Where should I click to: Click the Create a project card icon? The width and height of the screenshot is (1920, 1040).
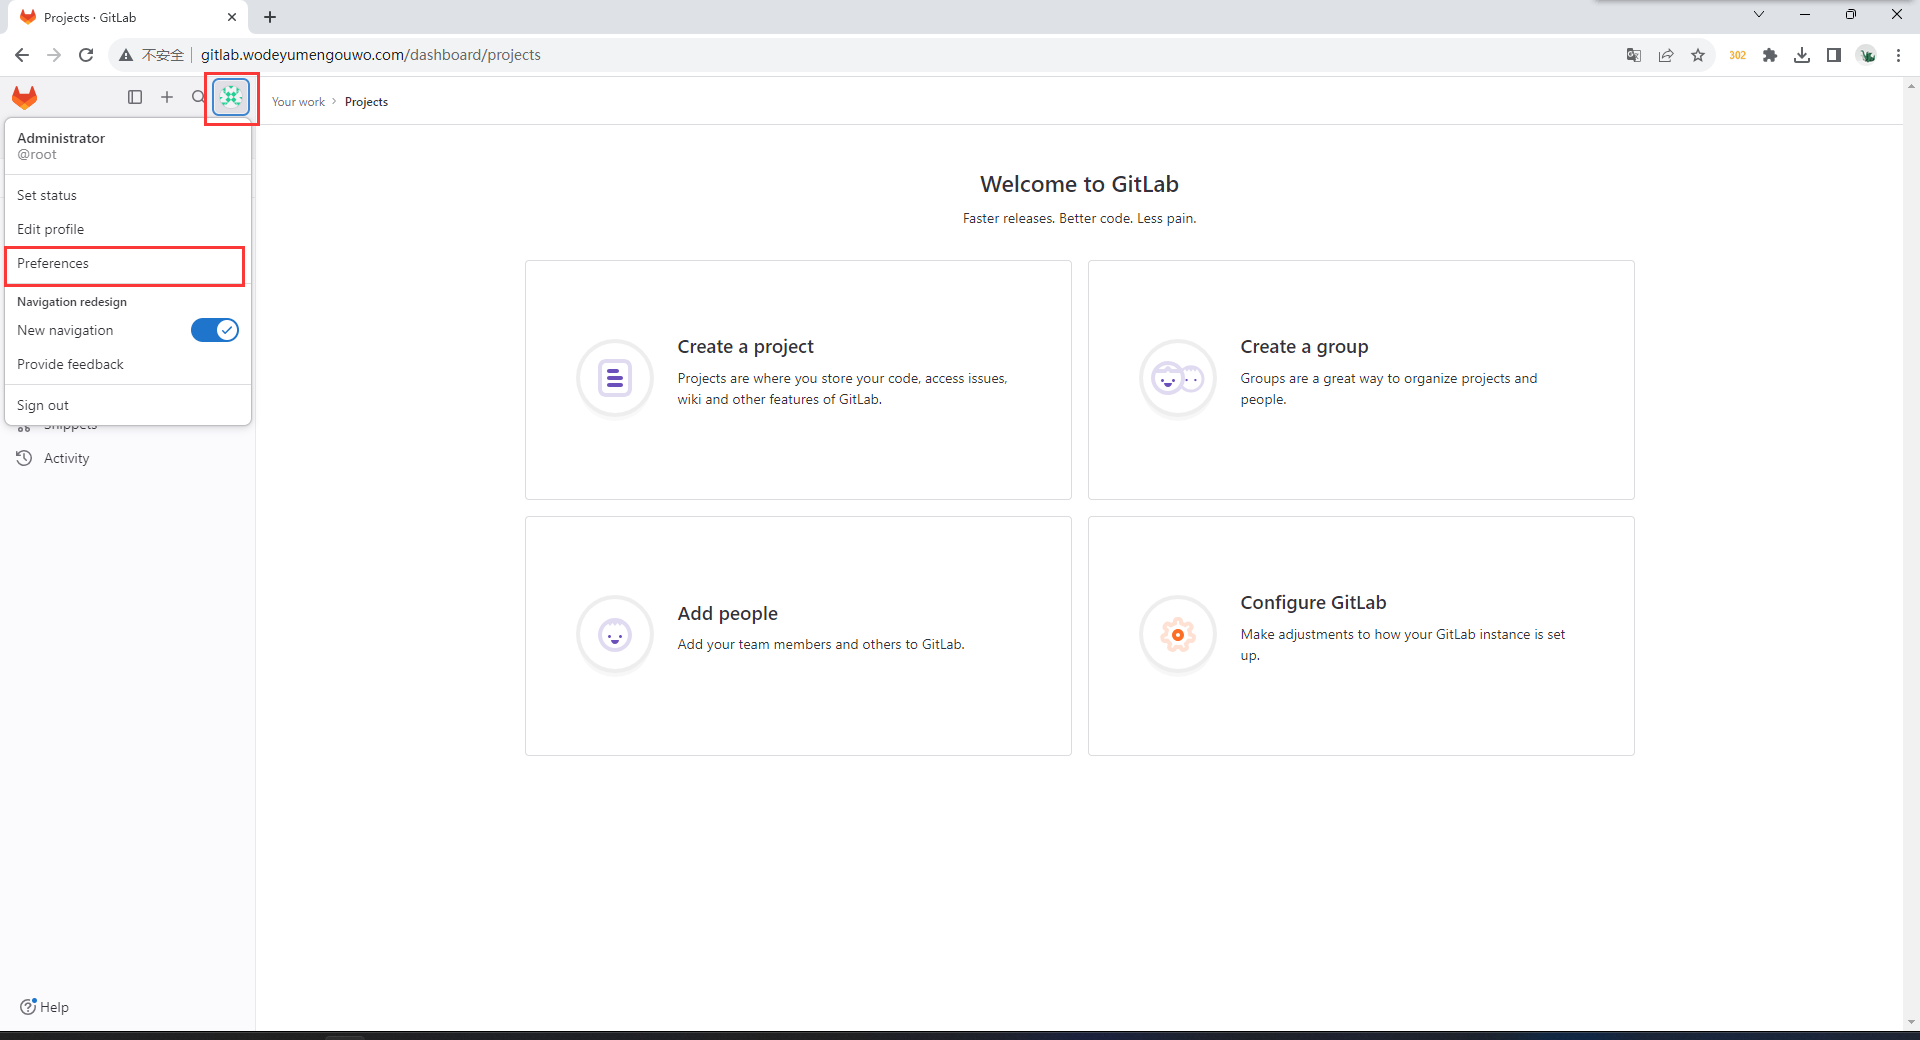pyautogui.click(x=615, y=379)
